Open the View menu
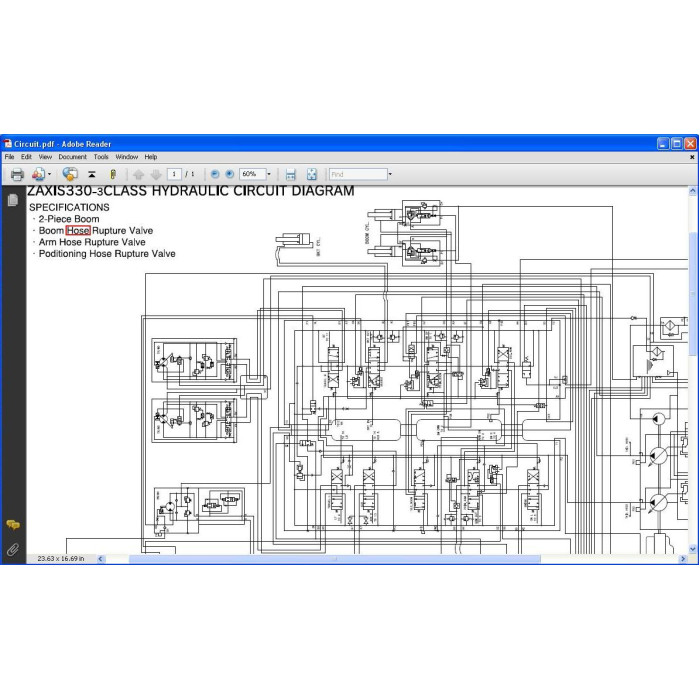This screenshot has width=700, height=700. [45, 157]
